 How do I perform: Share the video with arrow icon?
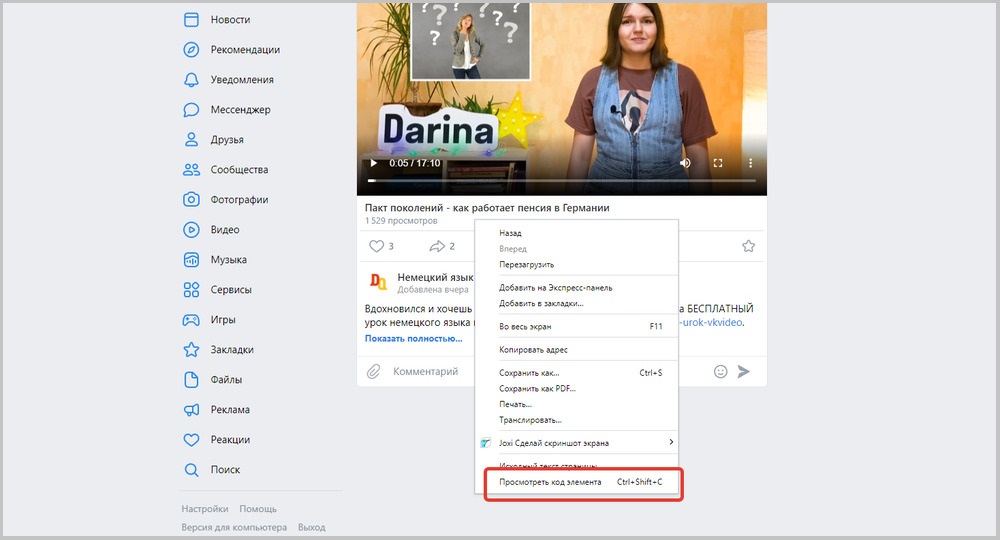click(x=436, y=246)
